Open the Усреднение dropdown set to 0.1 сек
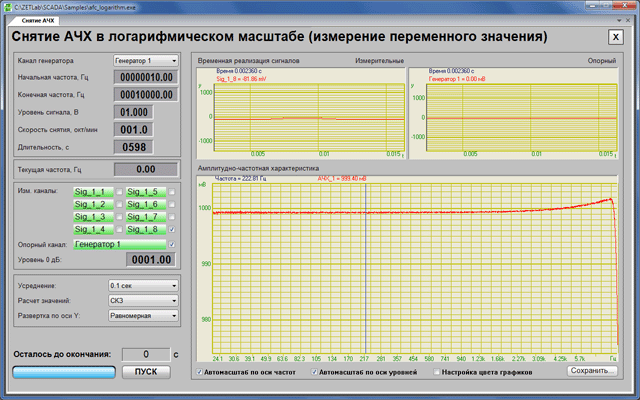 click(x=143, y=286)
